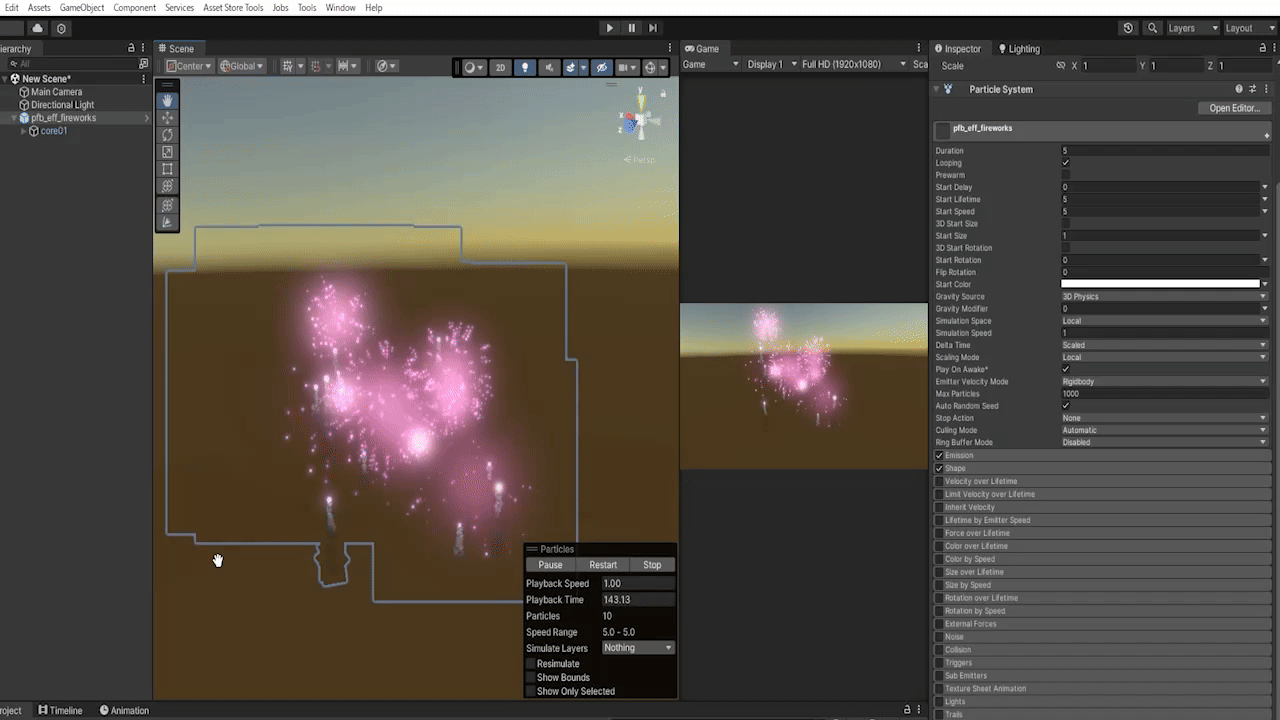Open the GameObject menu

coord(82,8)
